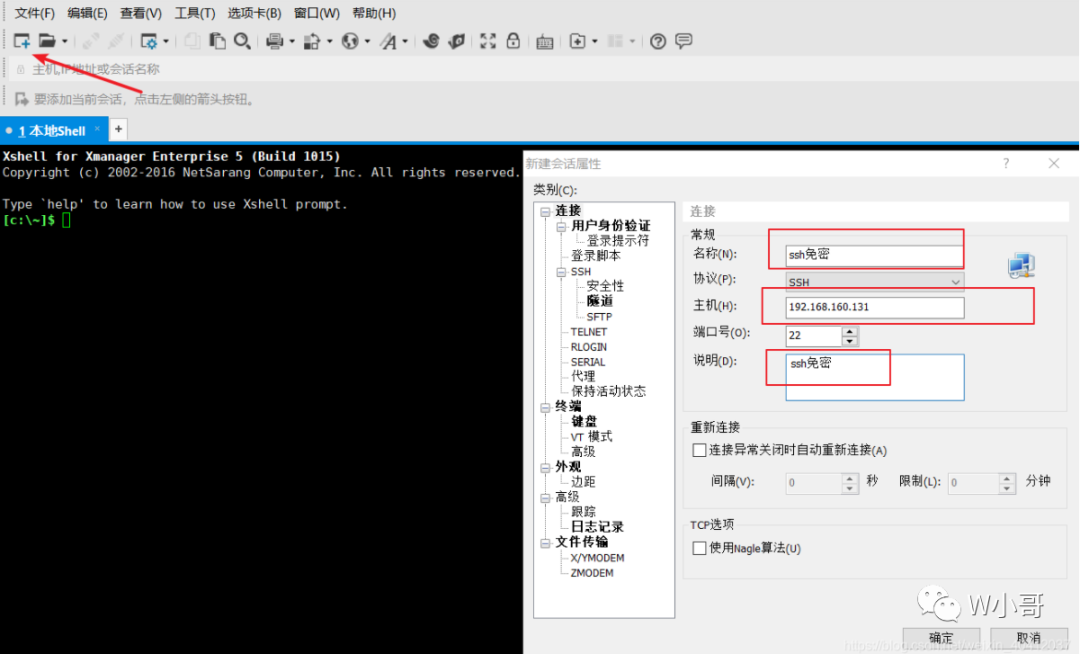
Task: Click the keyboard key mapping icon
Action: (545, 42)
